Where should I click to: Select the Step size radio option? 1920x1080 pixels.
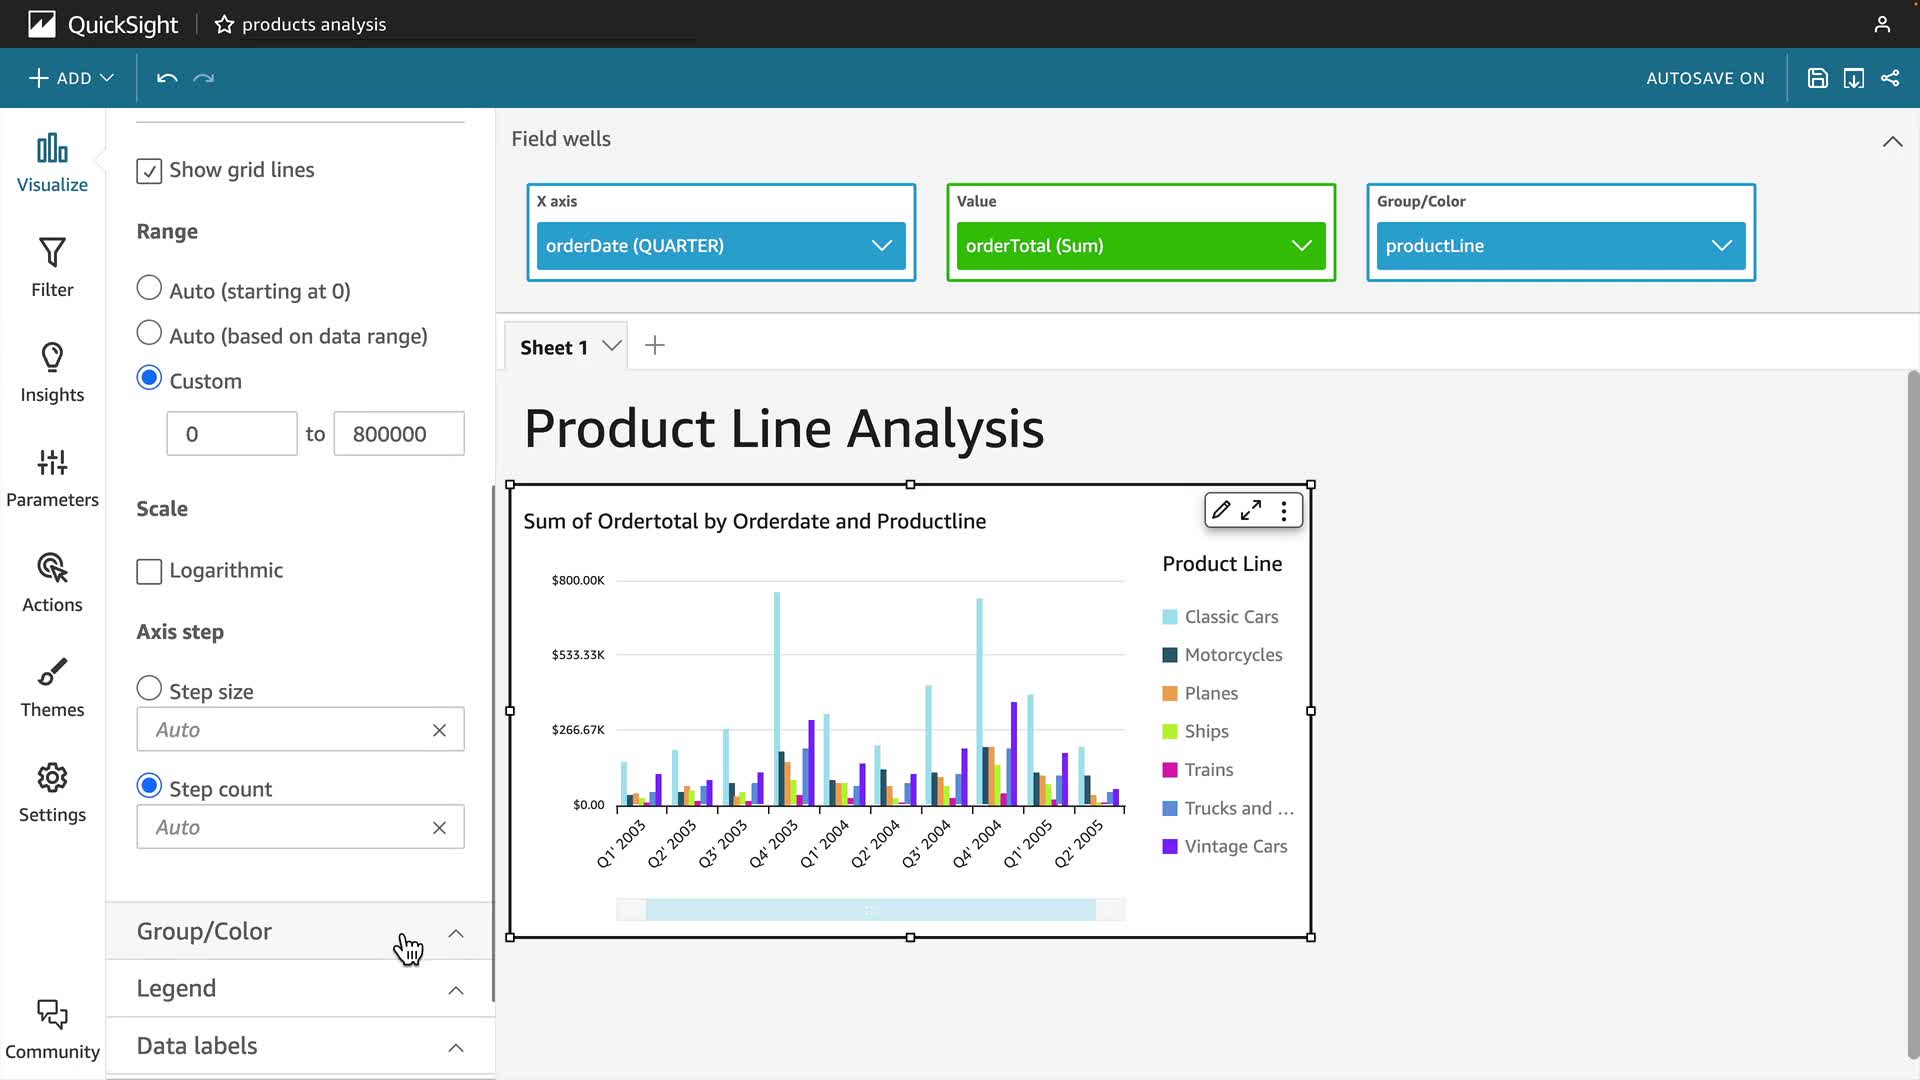(x=149, y=688)
